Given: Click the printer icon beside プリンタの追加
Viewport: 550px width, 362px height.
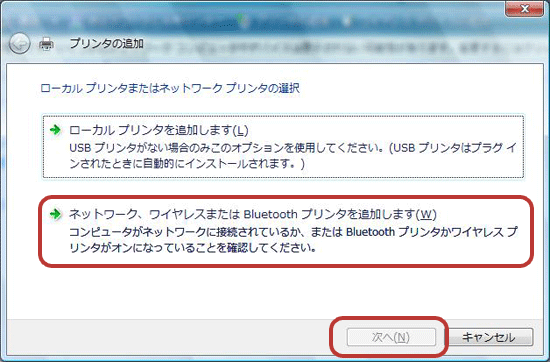Looking at the screenshot, I should point(46,44).
